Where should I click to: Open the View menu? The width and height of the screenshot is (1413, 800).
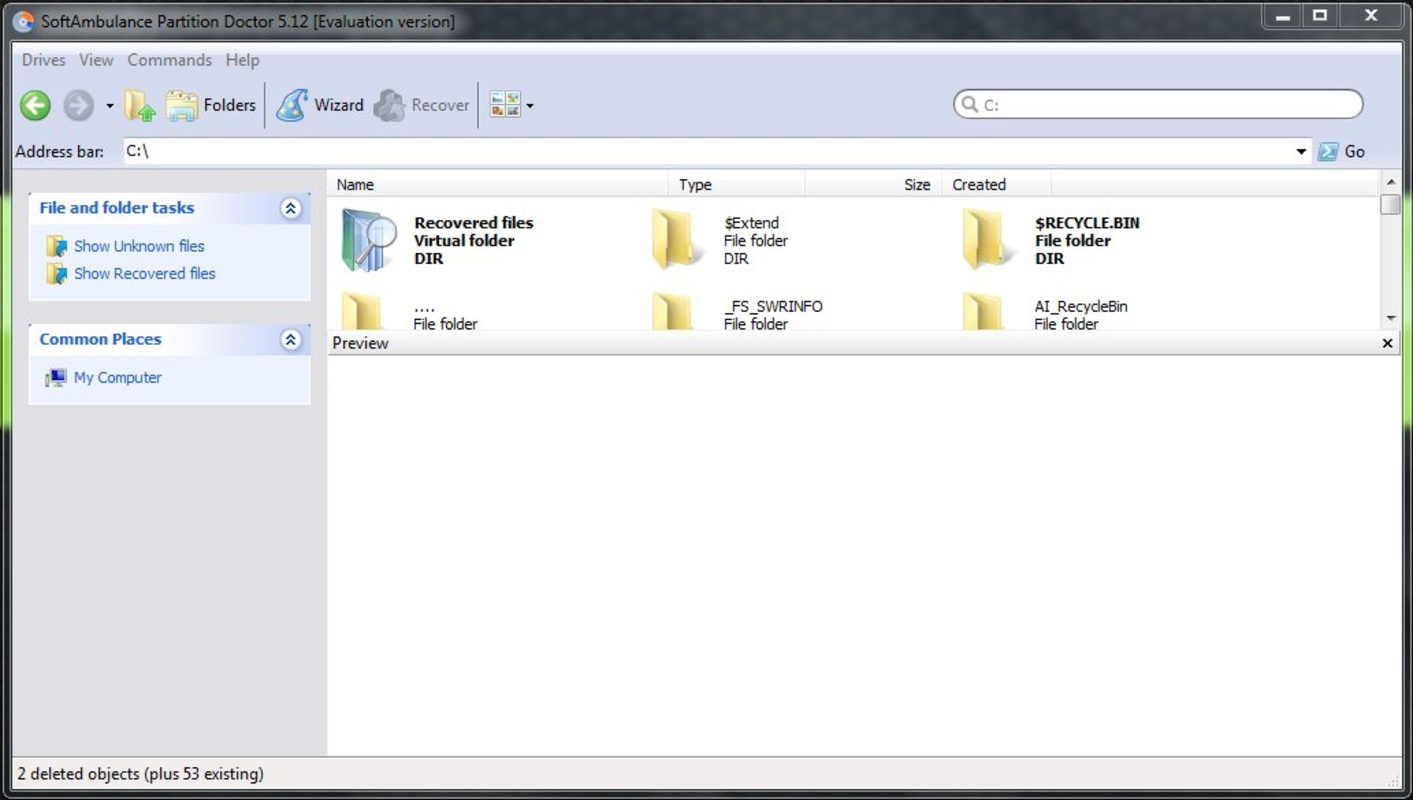96,60
